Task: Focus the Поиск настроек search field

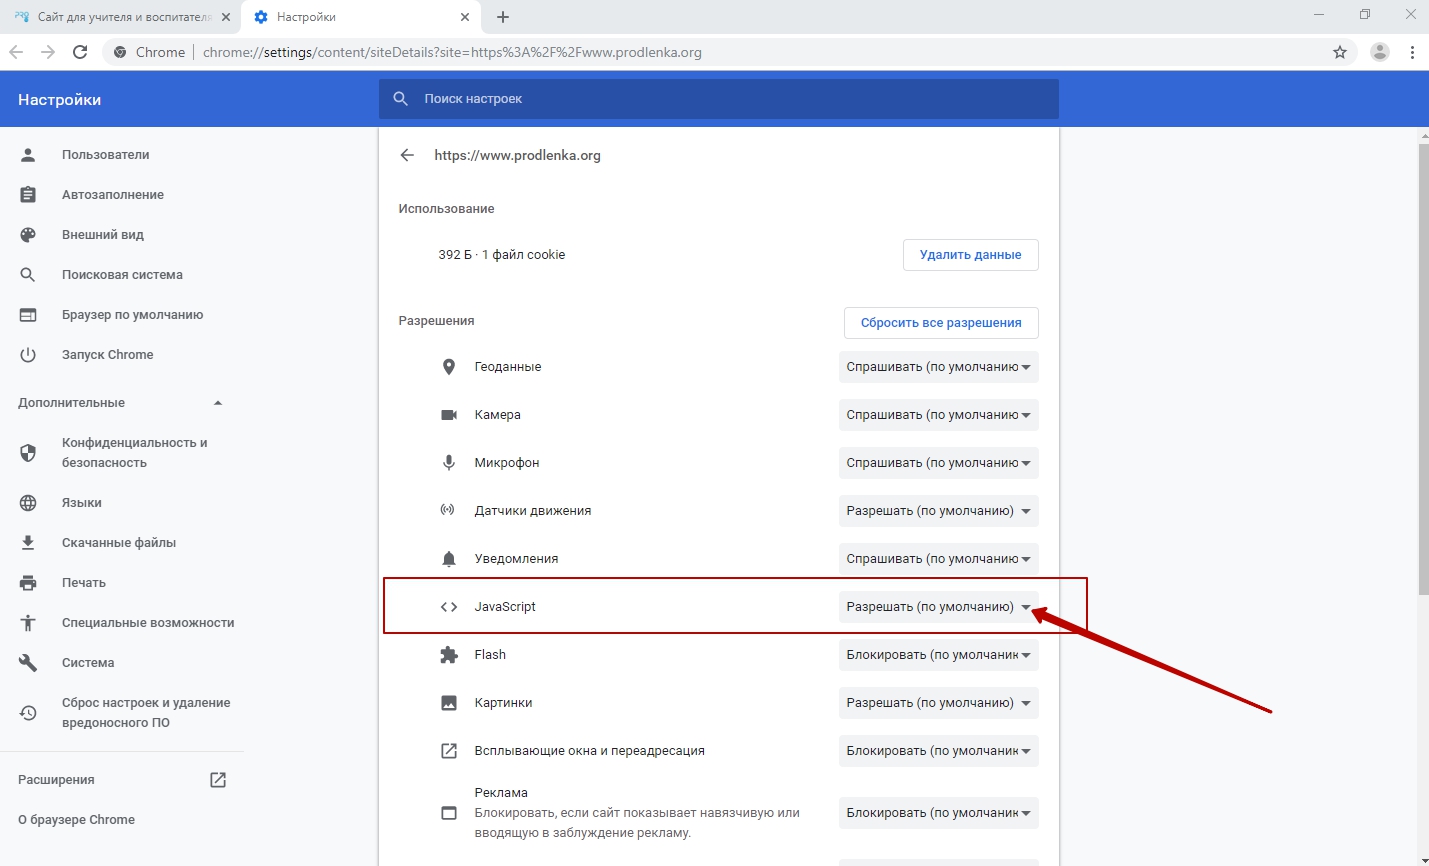Action: tap(730, 99)
